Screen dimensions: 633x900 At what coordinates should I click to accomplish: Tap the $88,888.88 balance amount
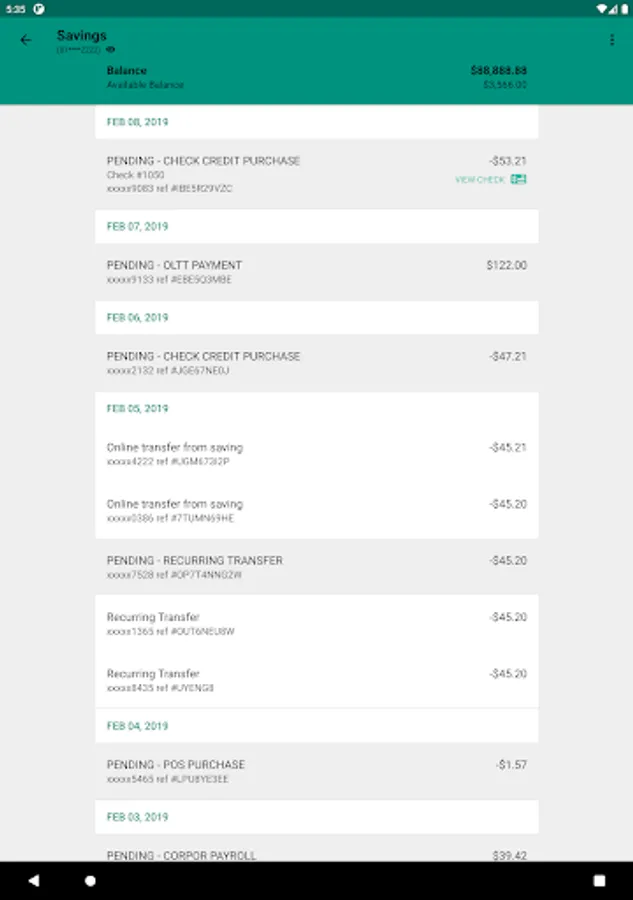[498, 71]
